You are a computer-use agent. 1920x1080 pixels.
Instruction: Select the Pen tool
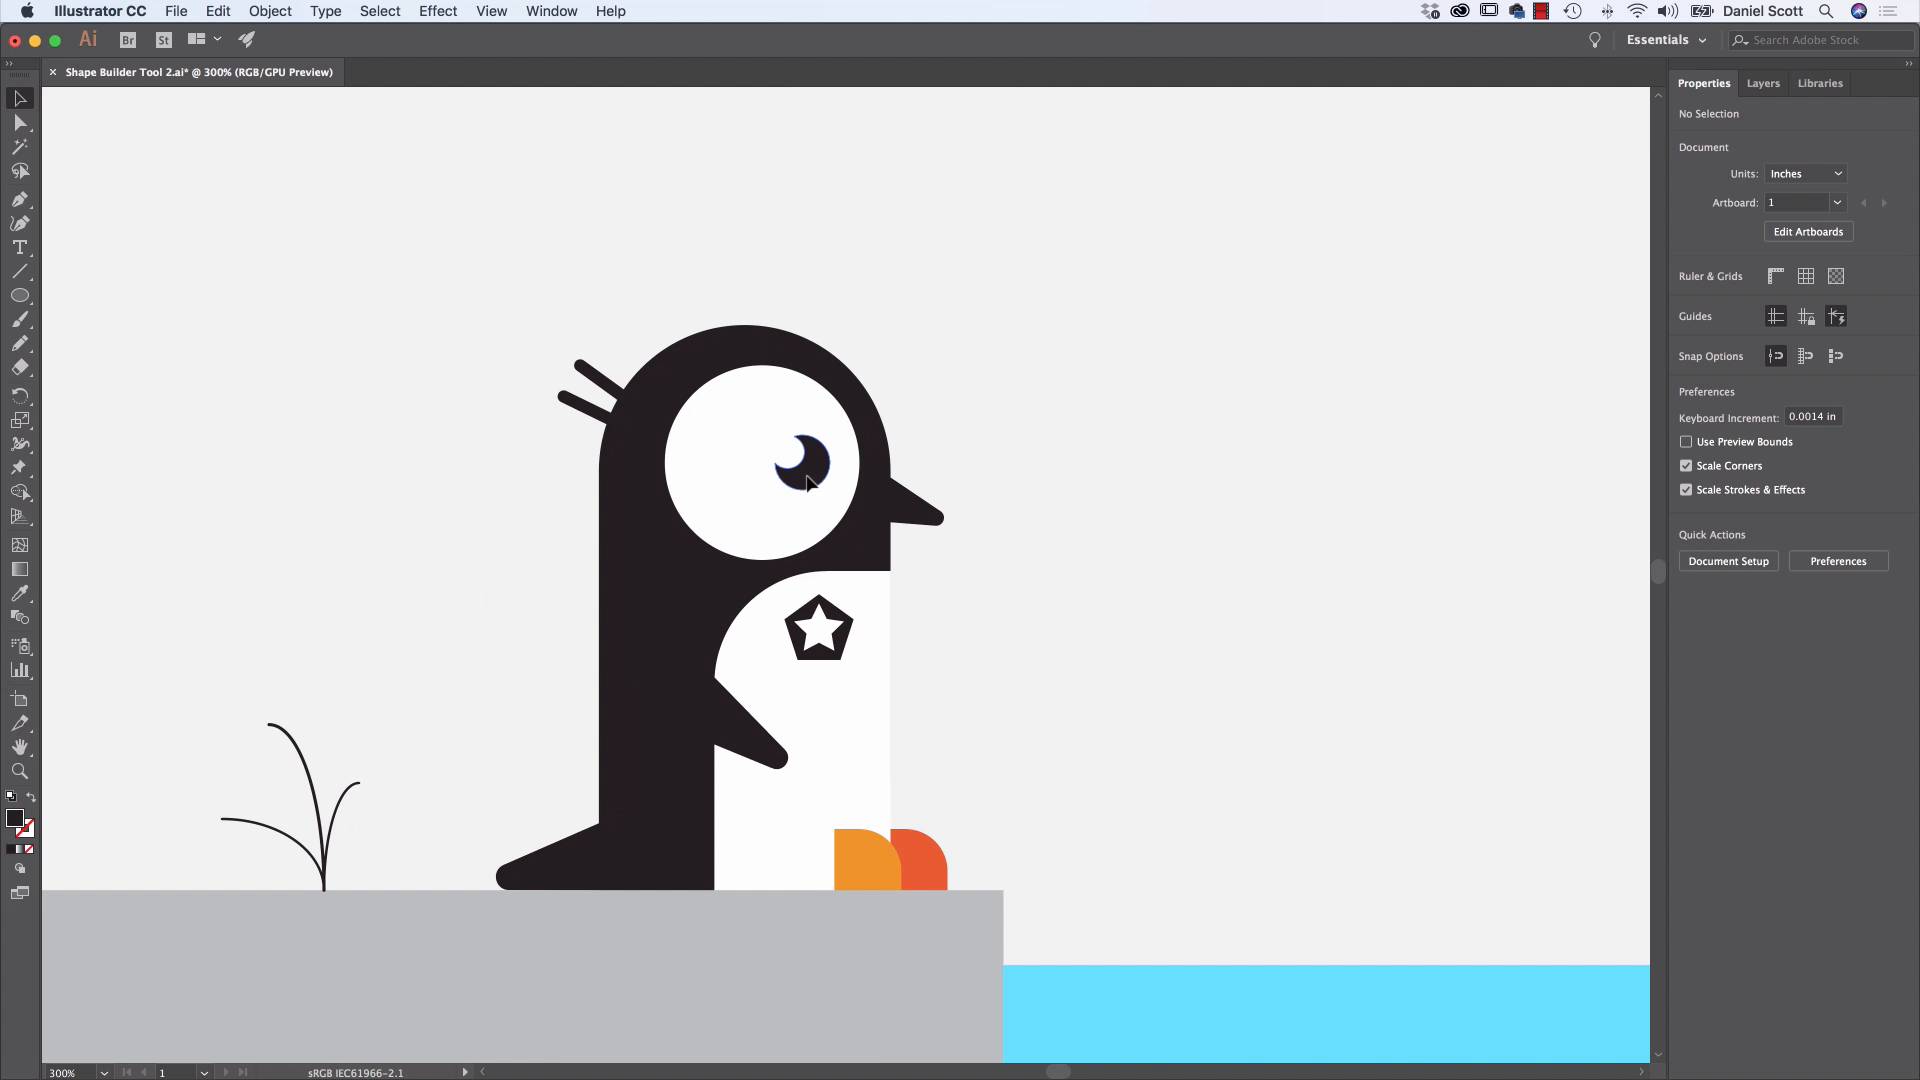(x=20, y=199)
